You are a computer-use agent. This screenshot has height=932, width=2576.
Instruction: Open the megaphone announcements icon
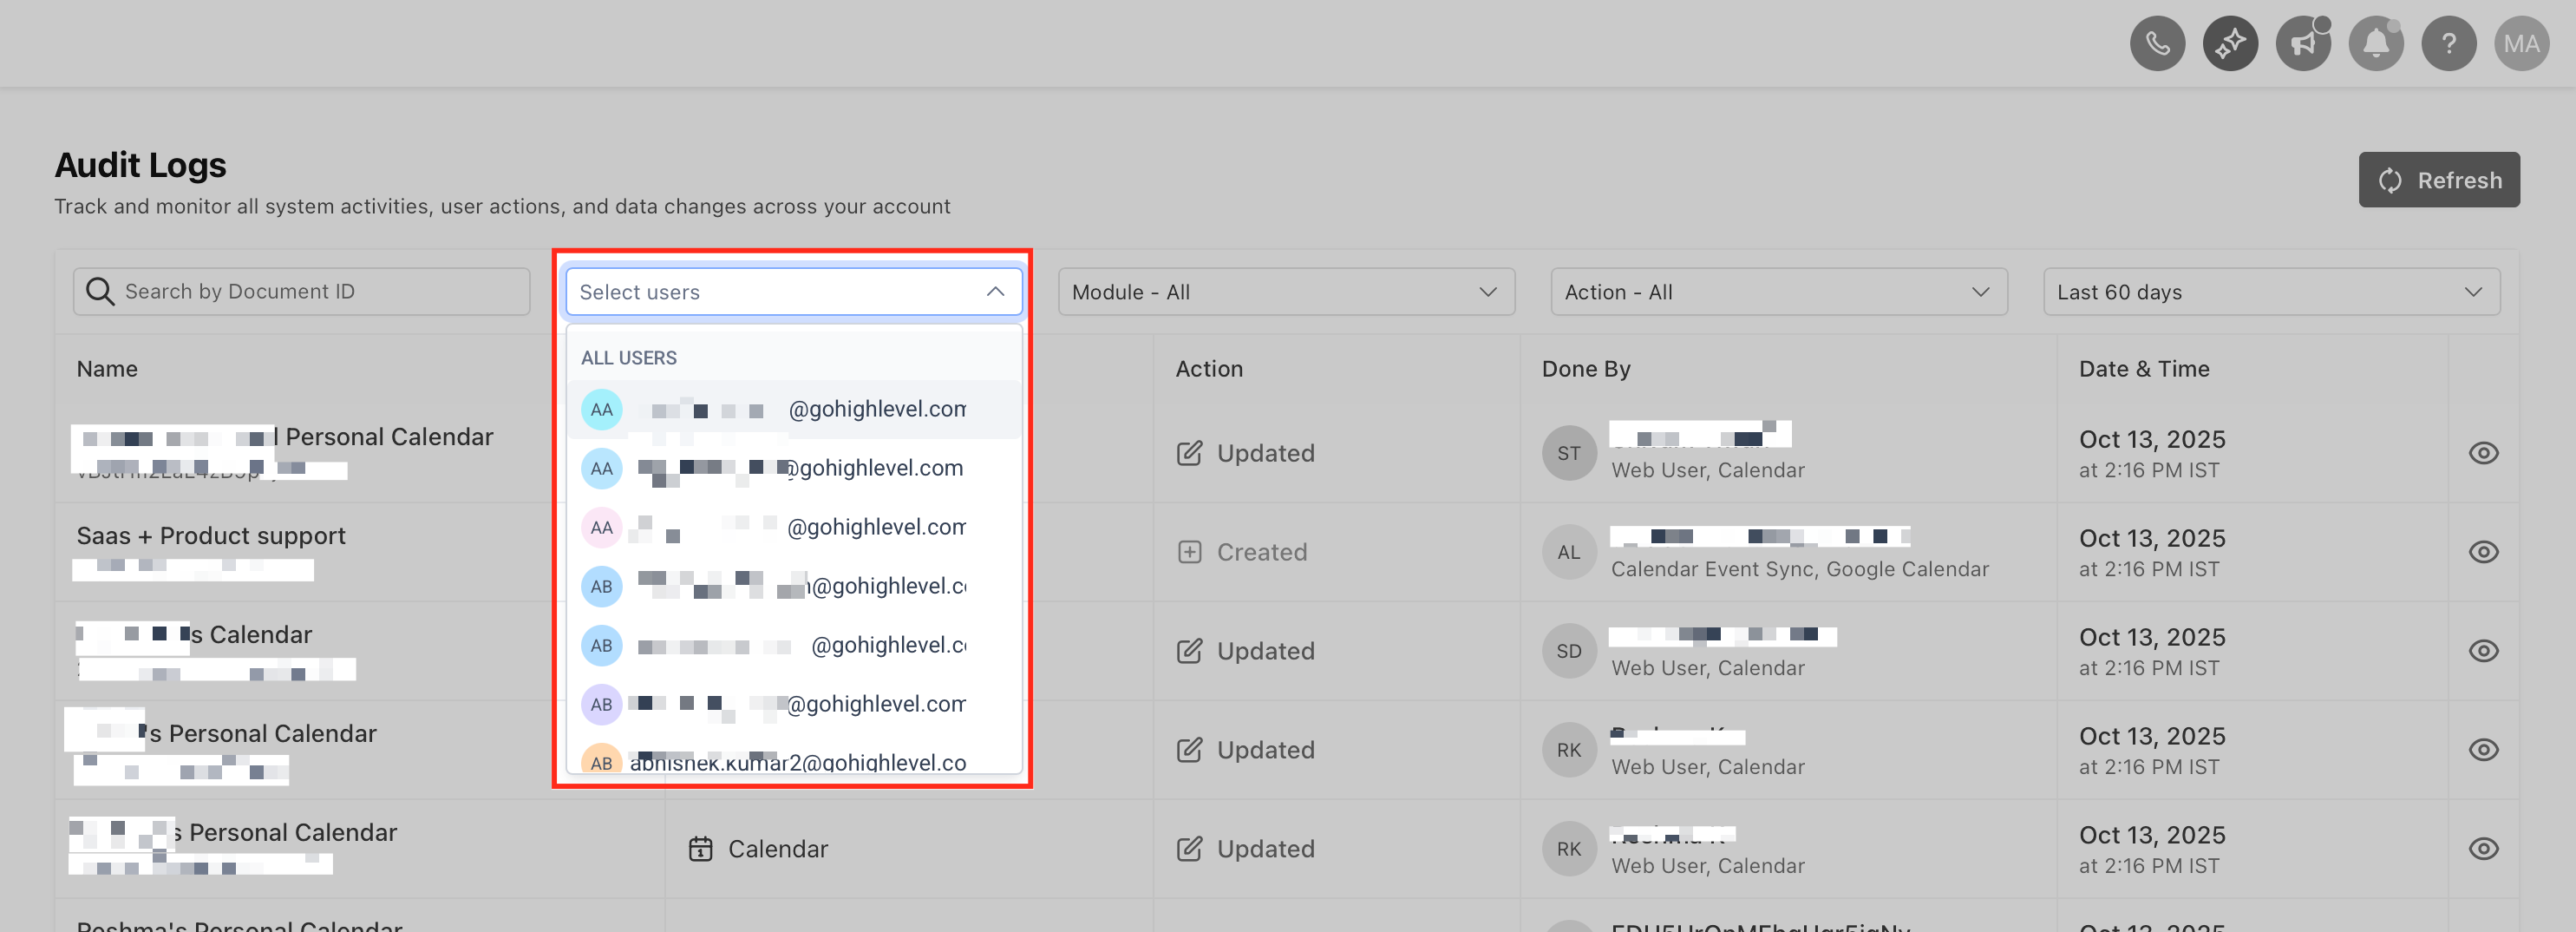click(2303, 44)
